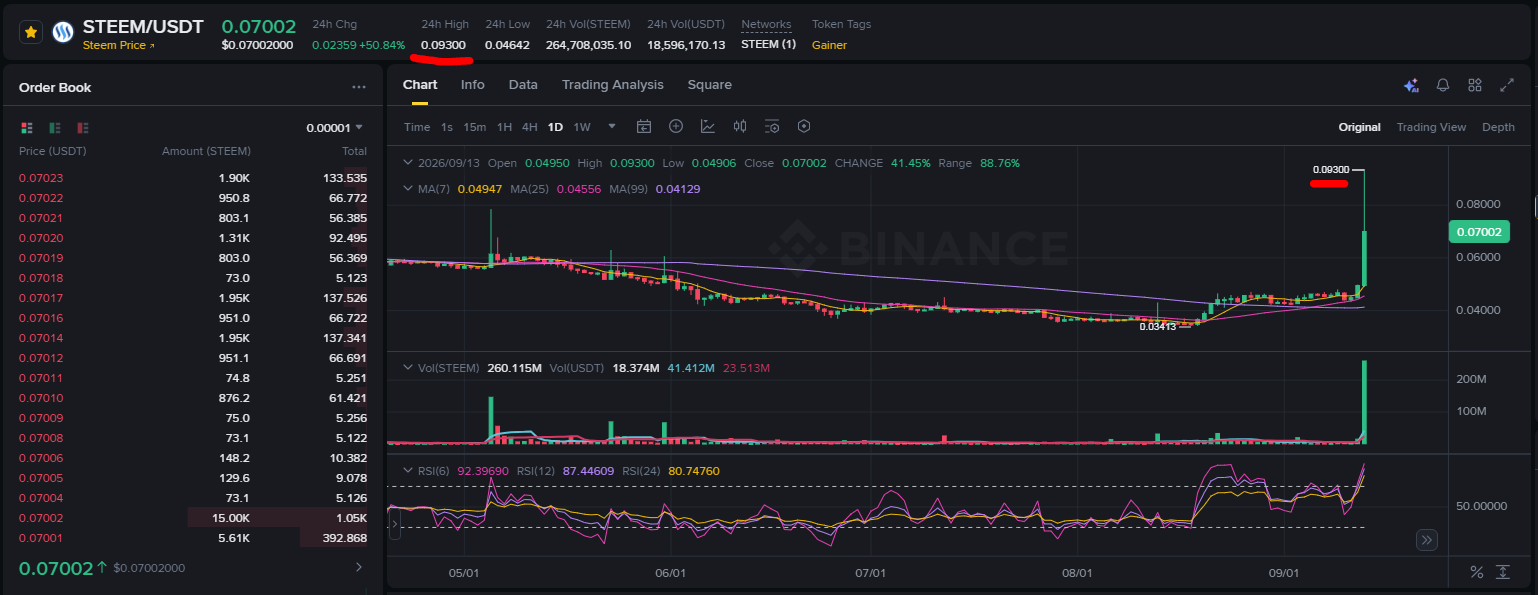Toggle percentage scale on the chart
1538x595 pixels.
(x=1476, y=572)
